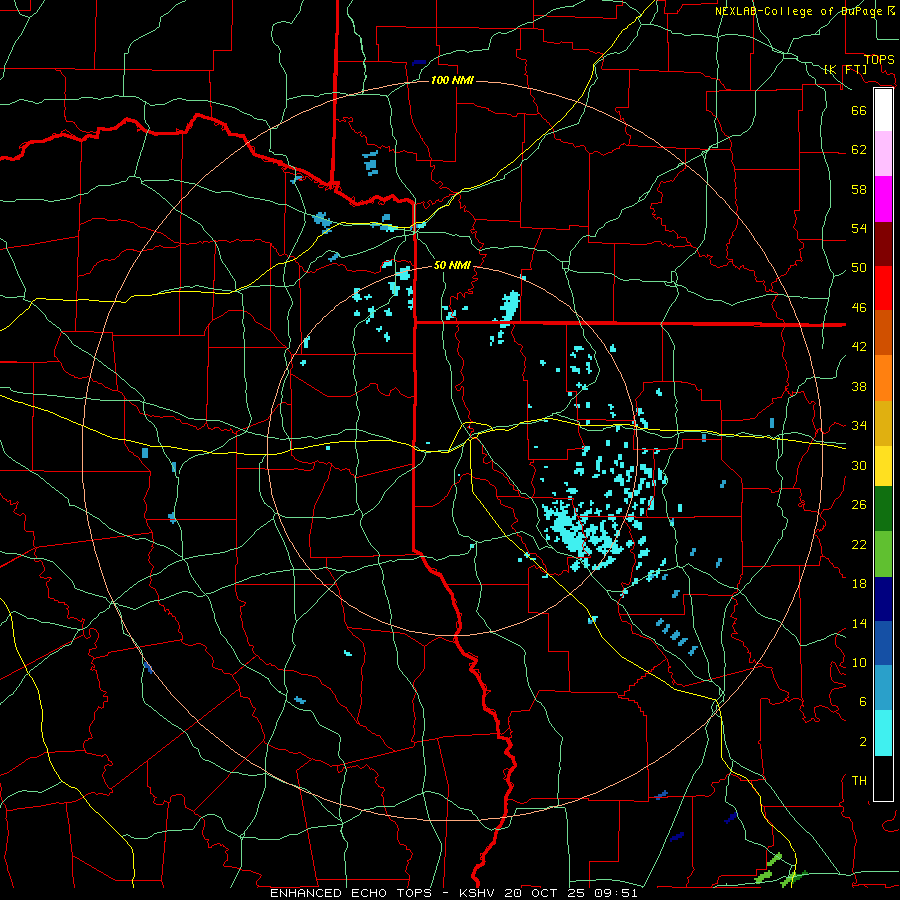Click the light pink swatch near 62
This screenshot has height=900, width=900.
883,153
